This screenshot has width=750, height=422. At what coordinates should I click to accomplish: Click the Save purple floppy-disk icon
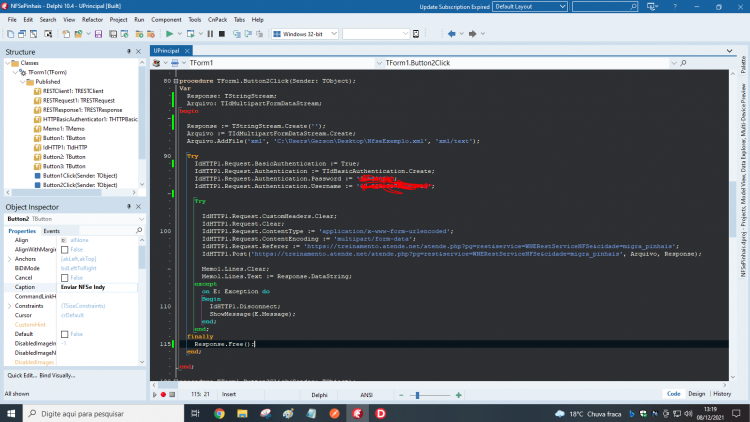(99, 34)
